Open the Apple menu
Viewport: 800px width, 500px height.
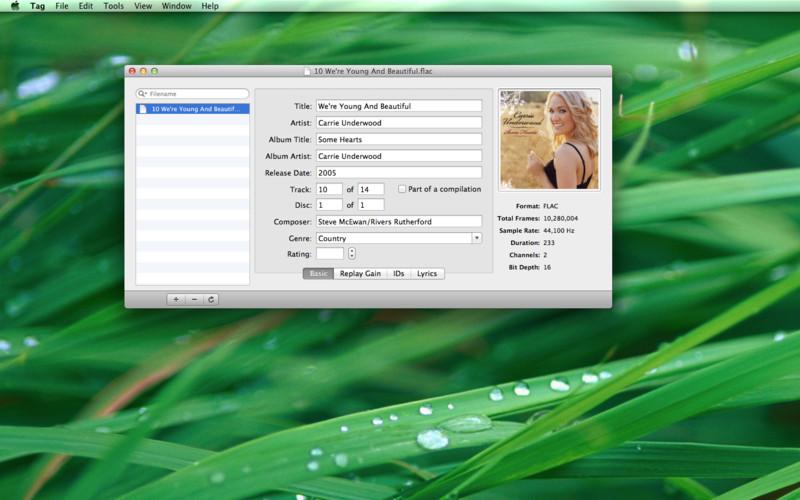[x=15, y=6]
